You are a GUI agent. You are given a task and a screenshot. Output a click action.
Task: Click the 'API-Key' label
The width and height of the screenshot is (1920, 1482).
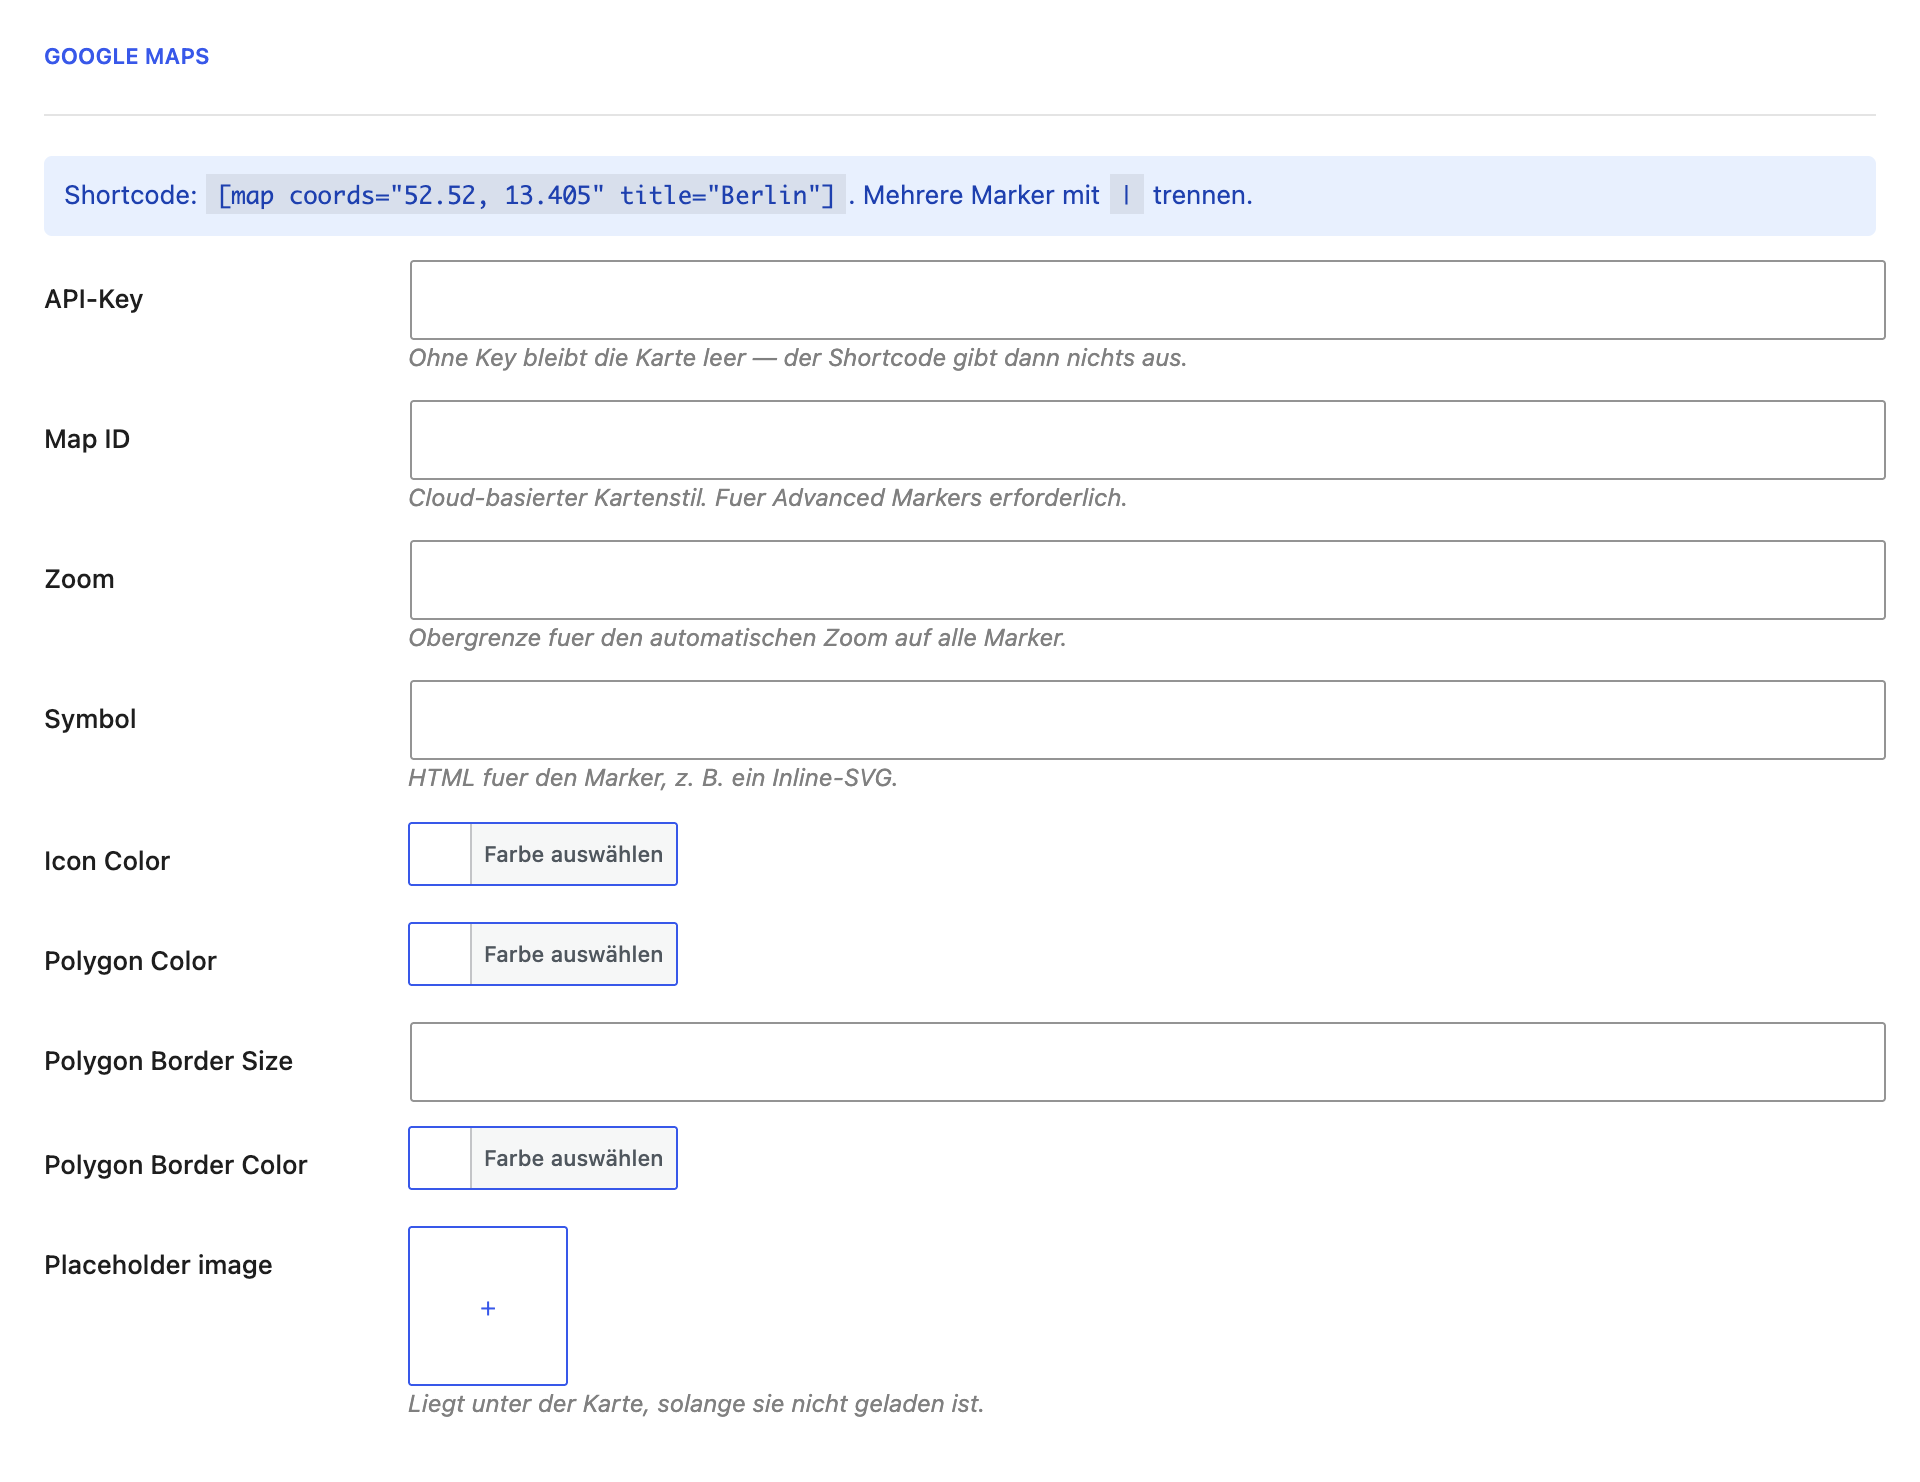click(x=94, y=299)
